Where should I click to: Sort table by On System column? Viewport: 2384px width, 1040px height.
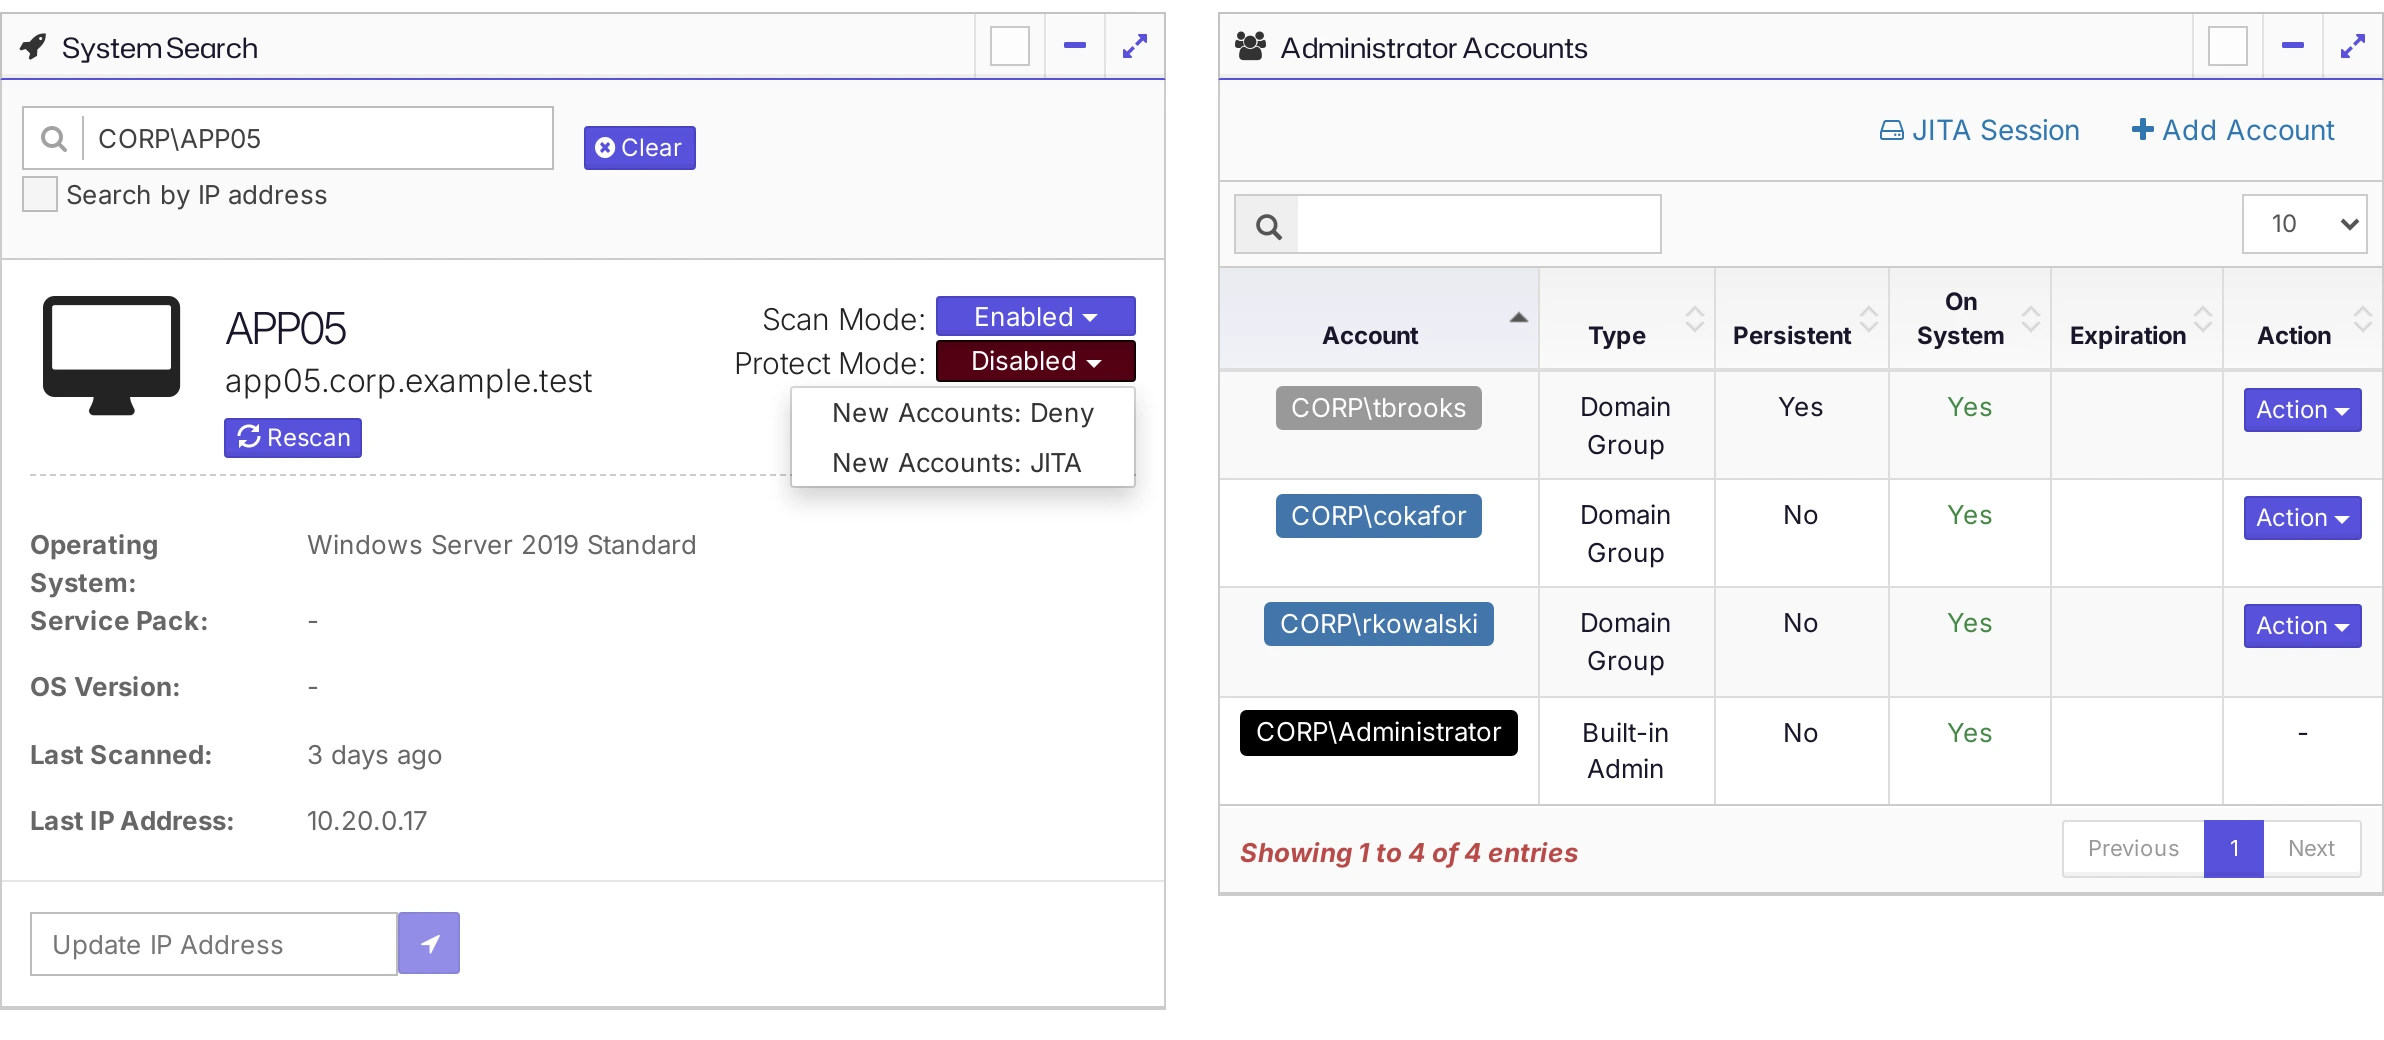pyautogui.click(x=1970, y=320)
